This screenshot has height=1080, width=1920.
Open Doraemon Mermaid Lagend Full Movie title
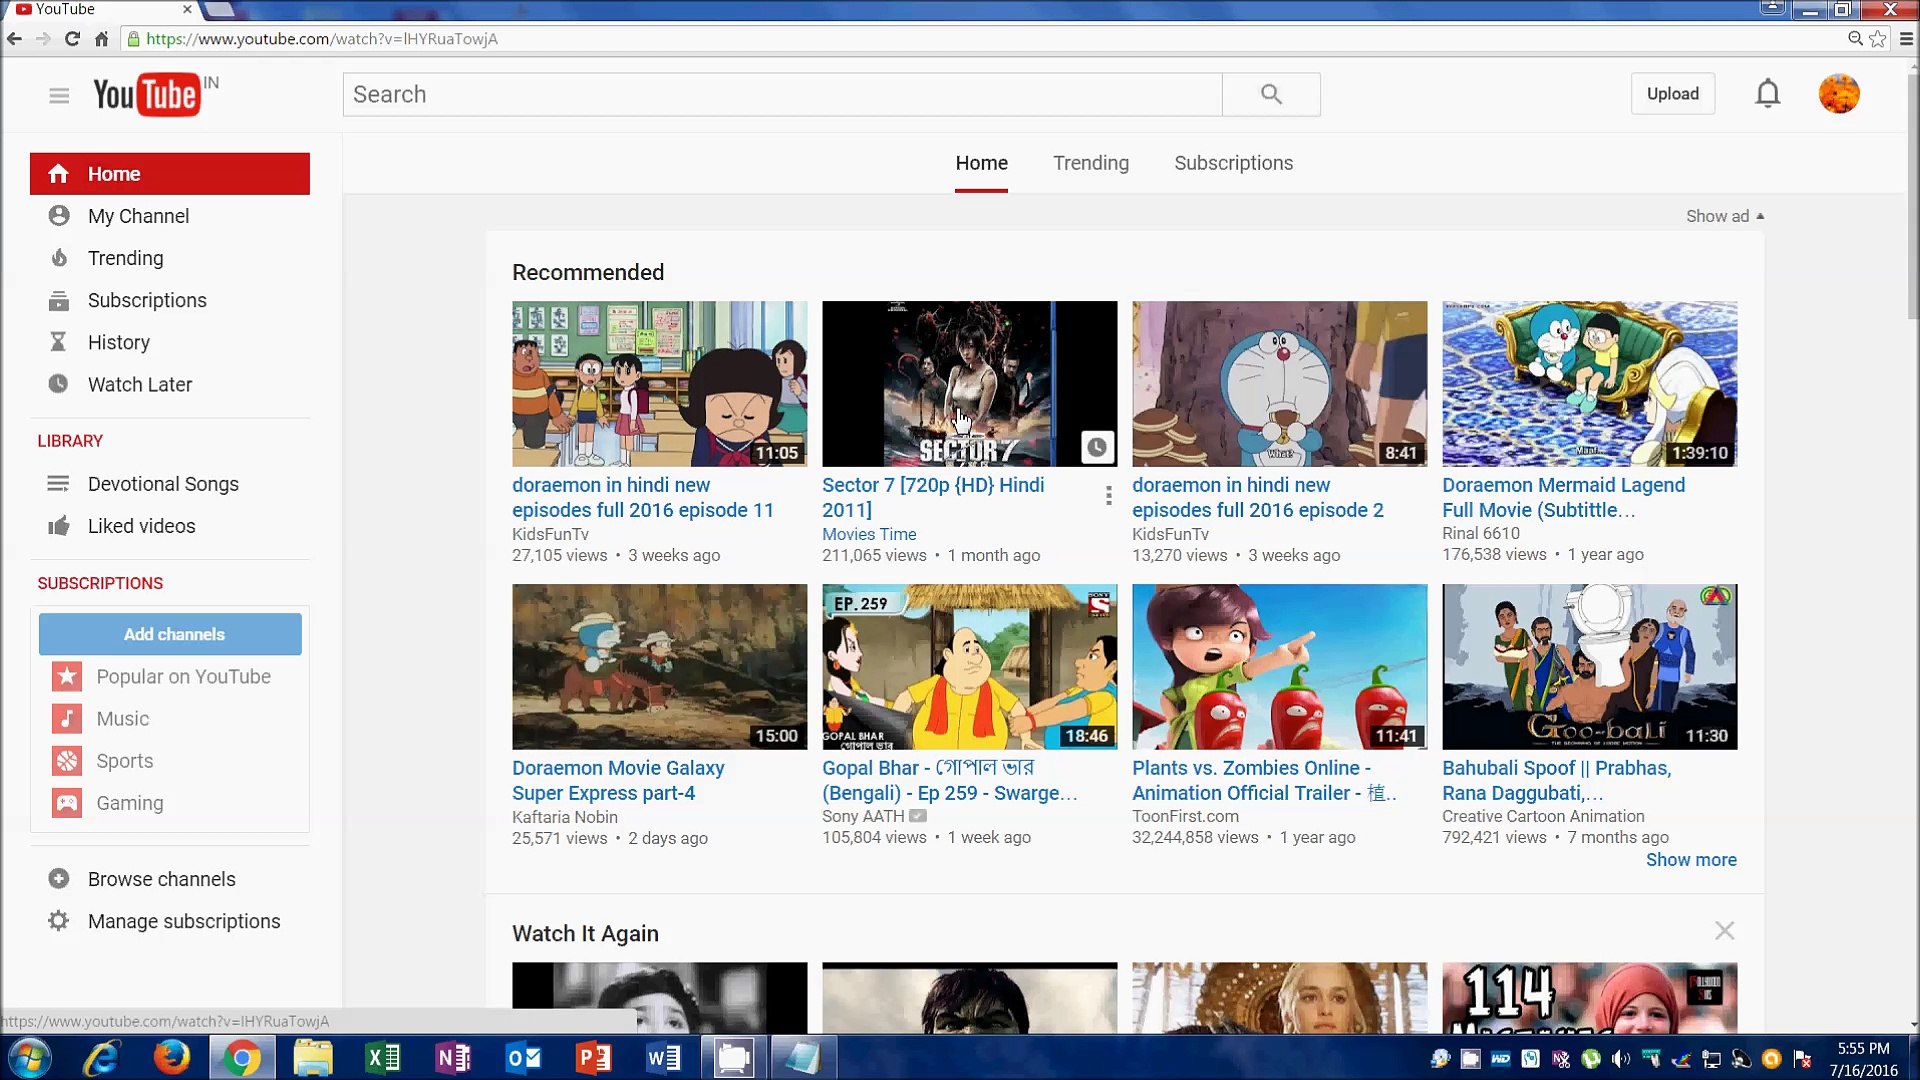coord(1563,497)
